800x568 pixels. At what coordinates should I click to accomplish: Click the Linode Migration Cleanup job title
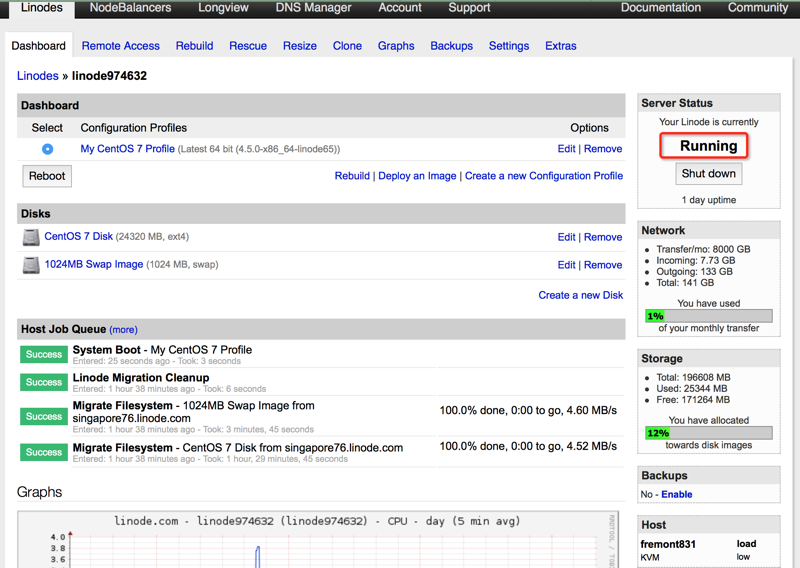(141, 378)
